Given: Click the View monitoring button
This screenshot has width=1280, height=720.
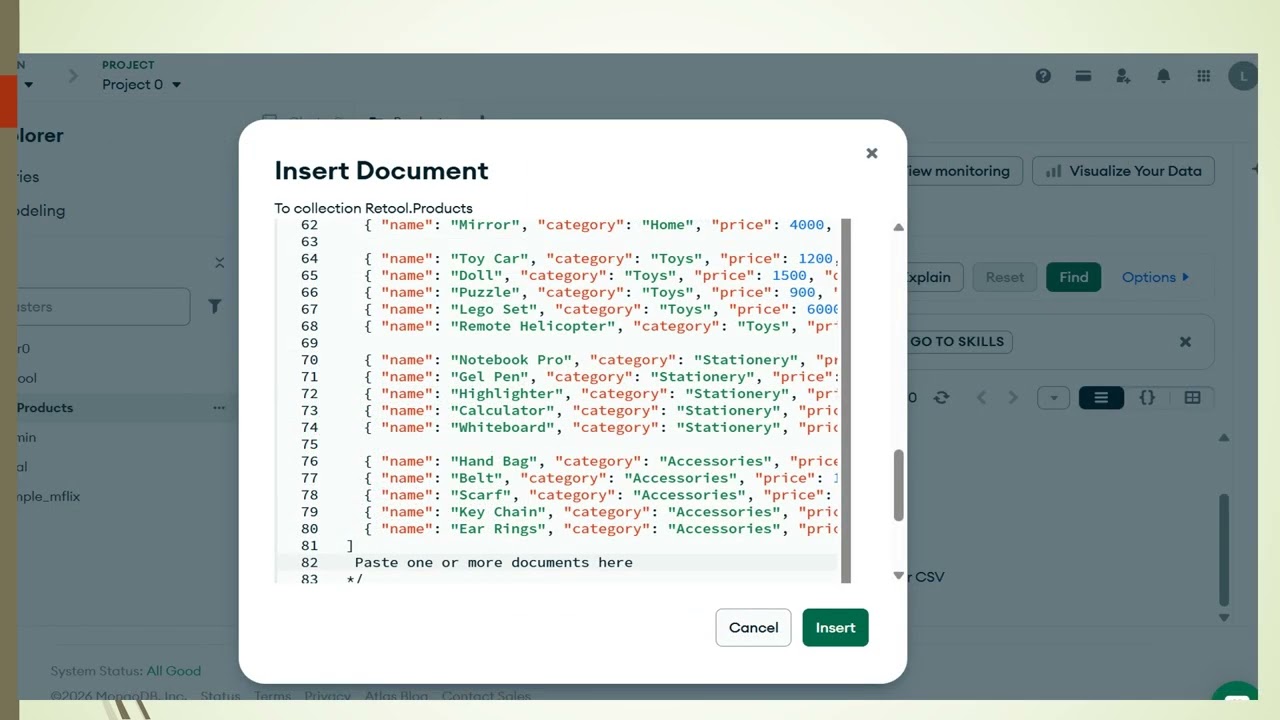Looking at the screenshot, I should 964,171.
